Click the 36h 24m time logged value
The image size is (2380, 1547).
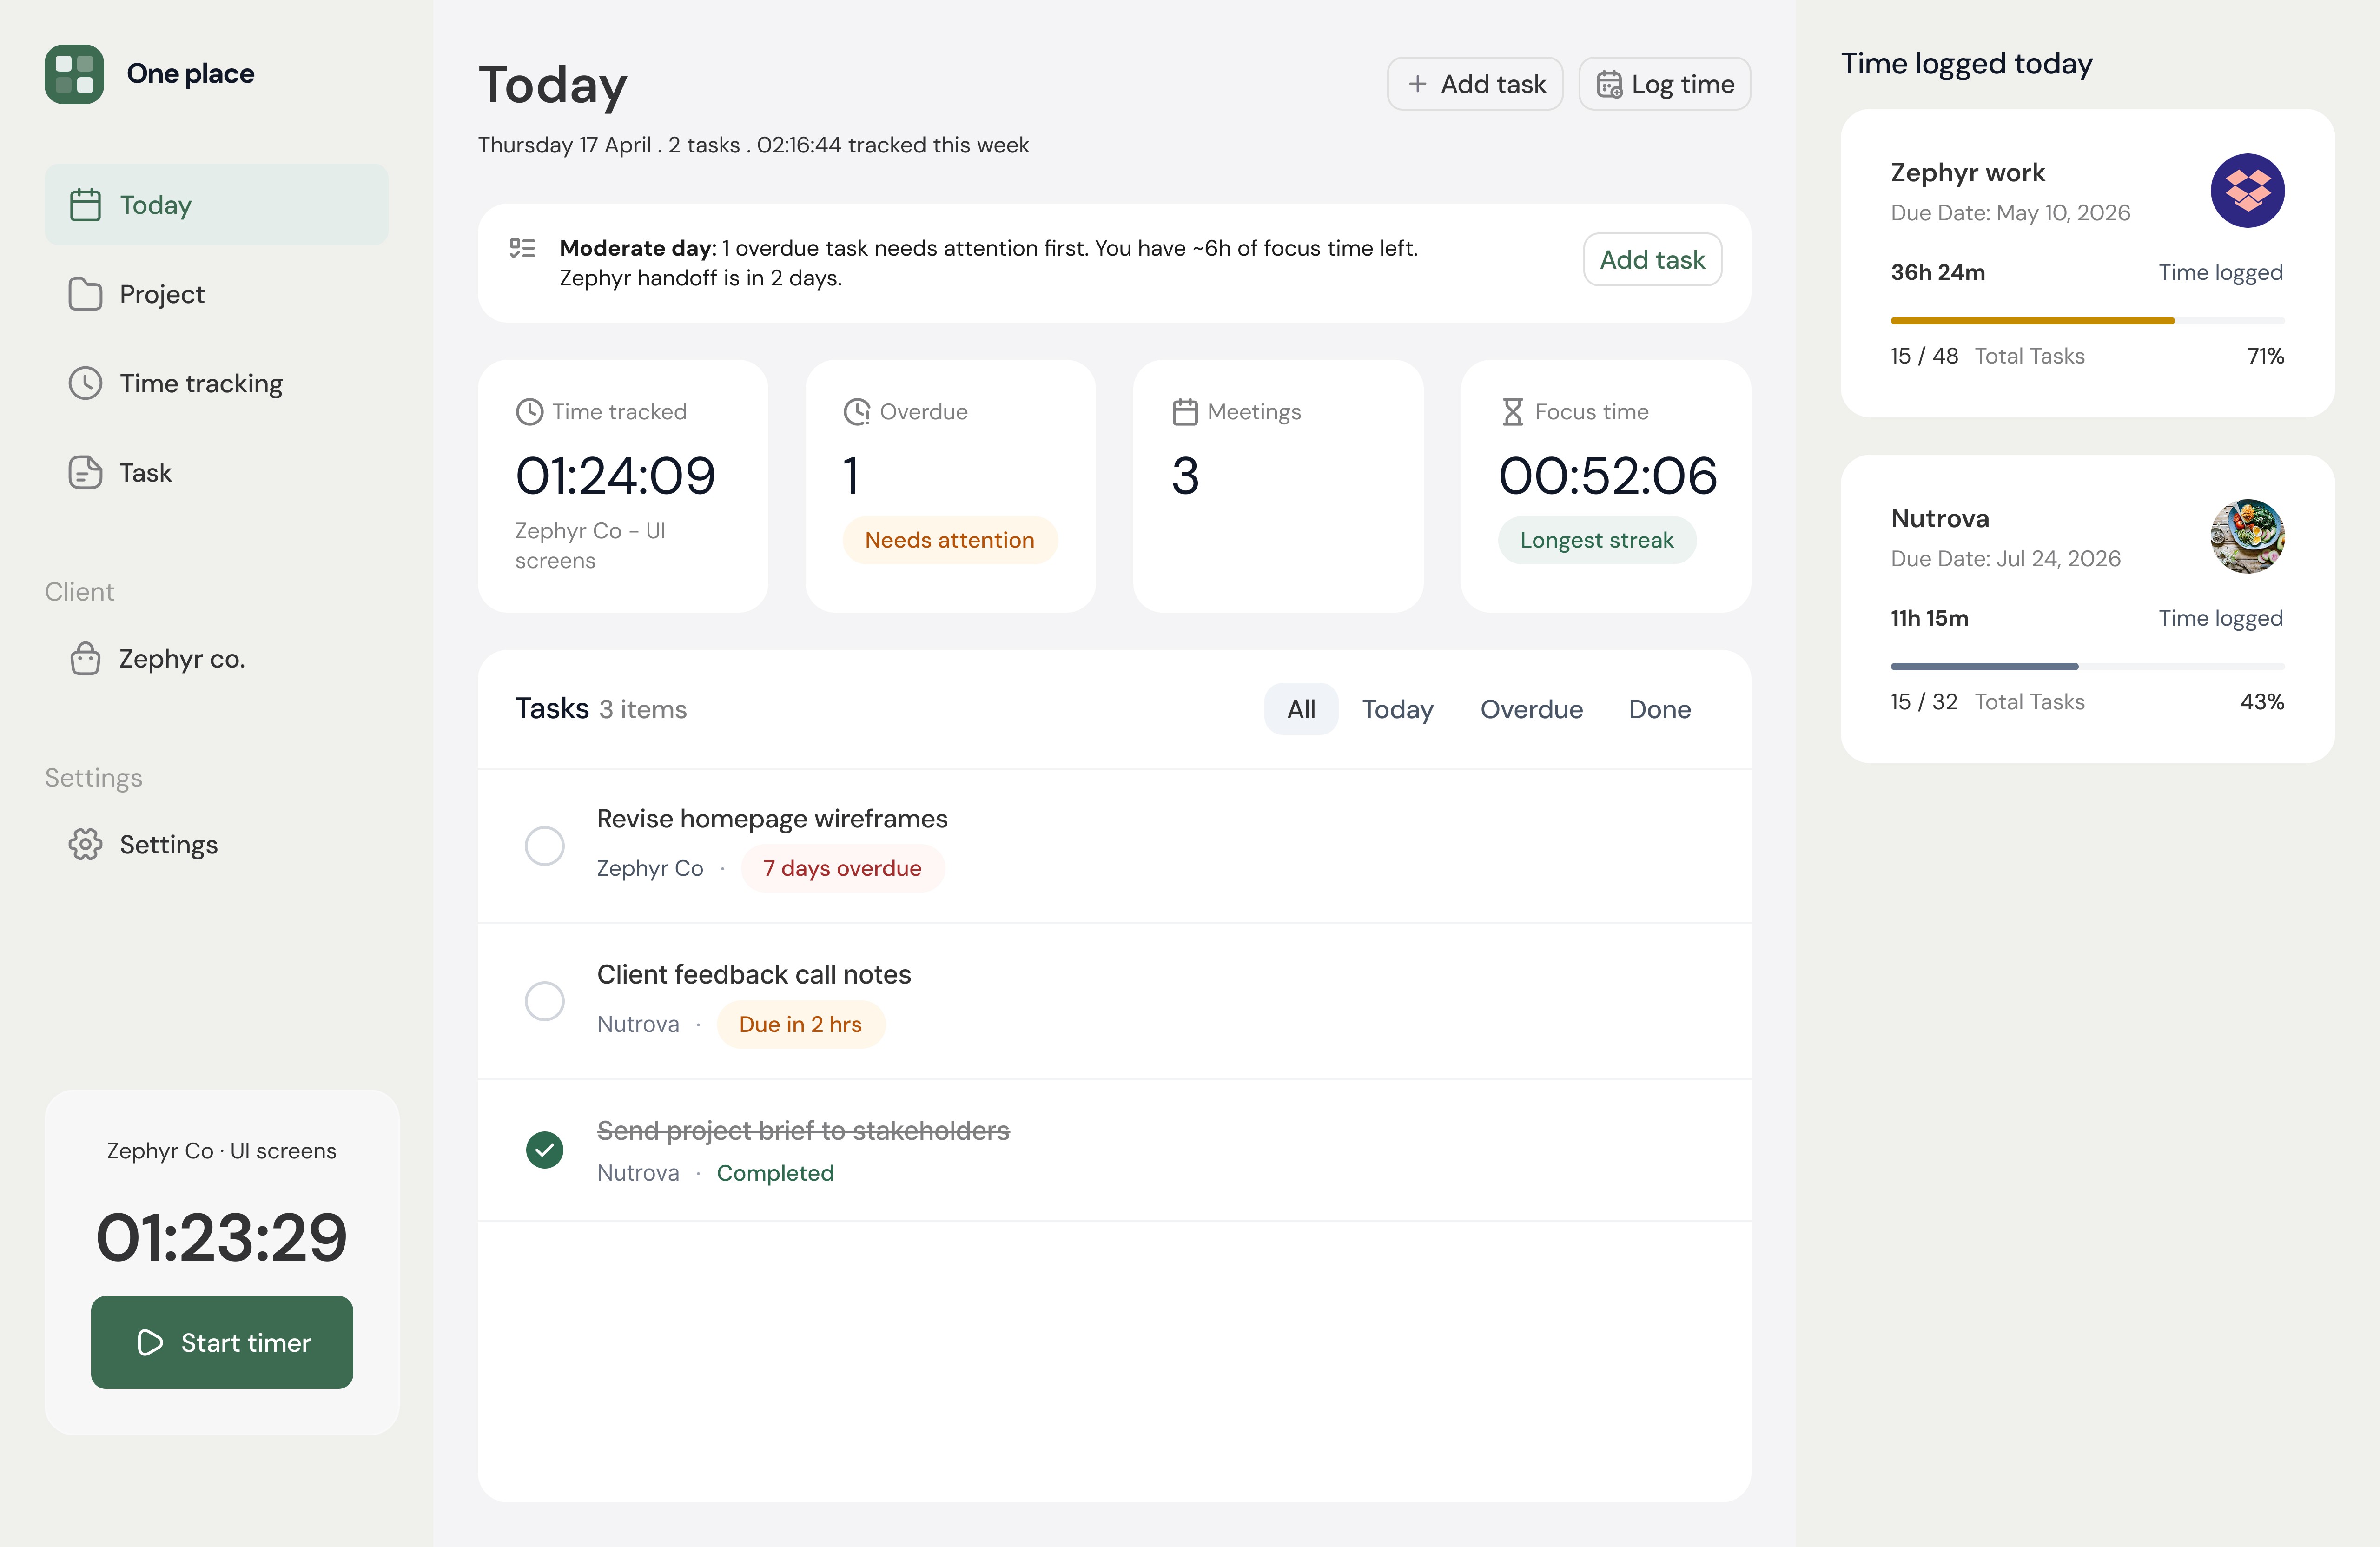[1937, 272]
